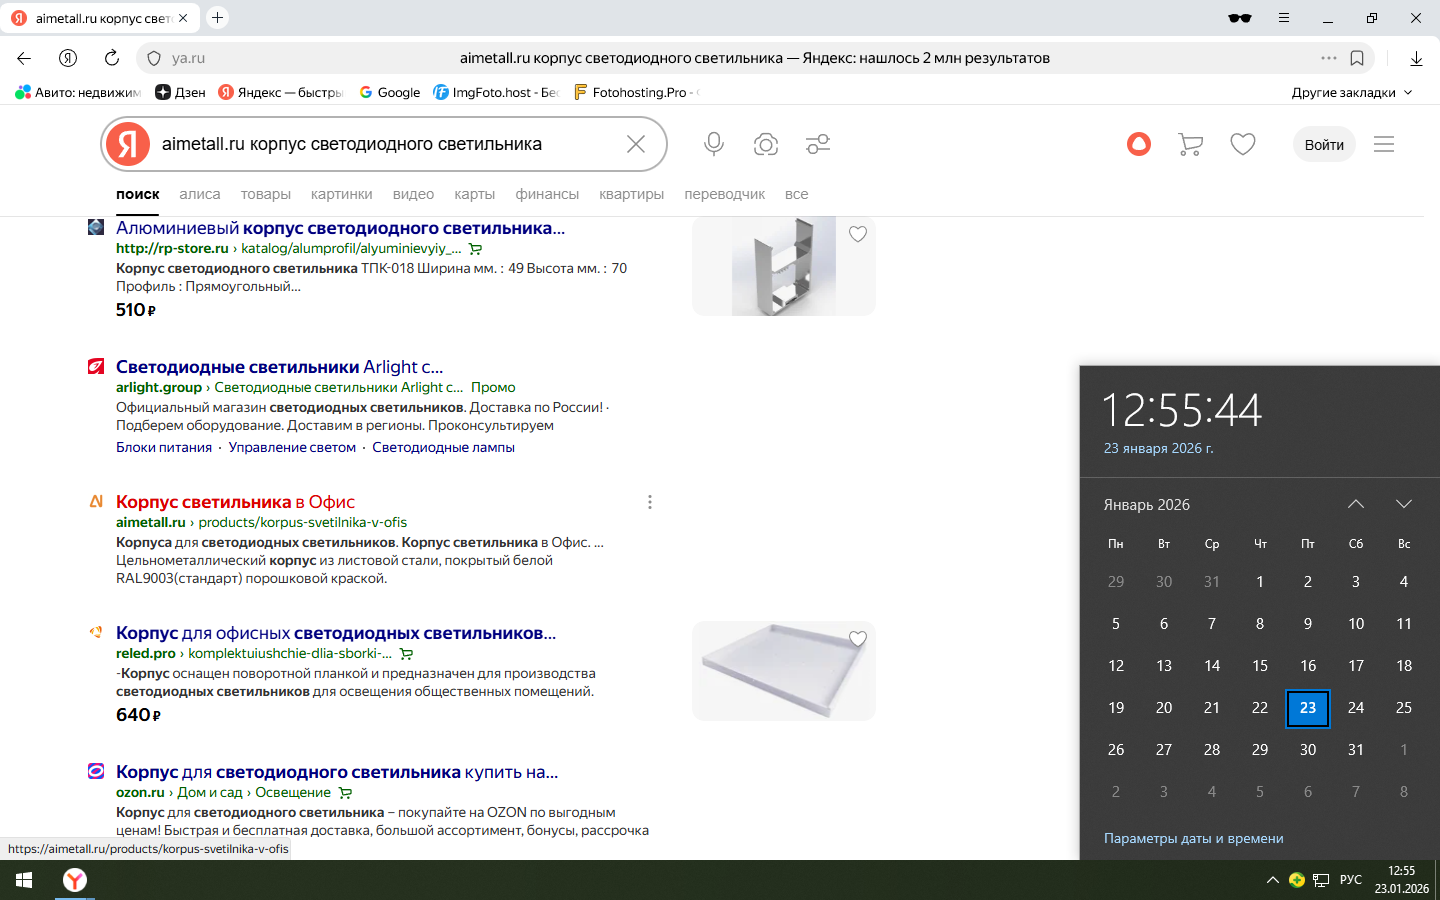Viewport: 1440px width, 900px height.
Task: Click the Войти sign-in button
Action: tap(1324, 144)
